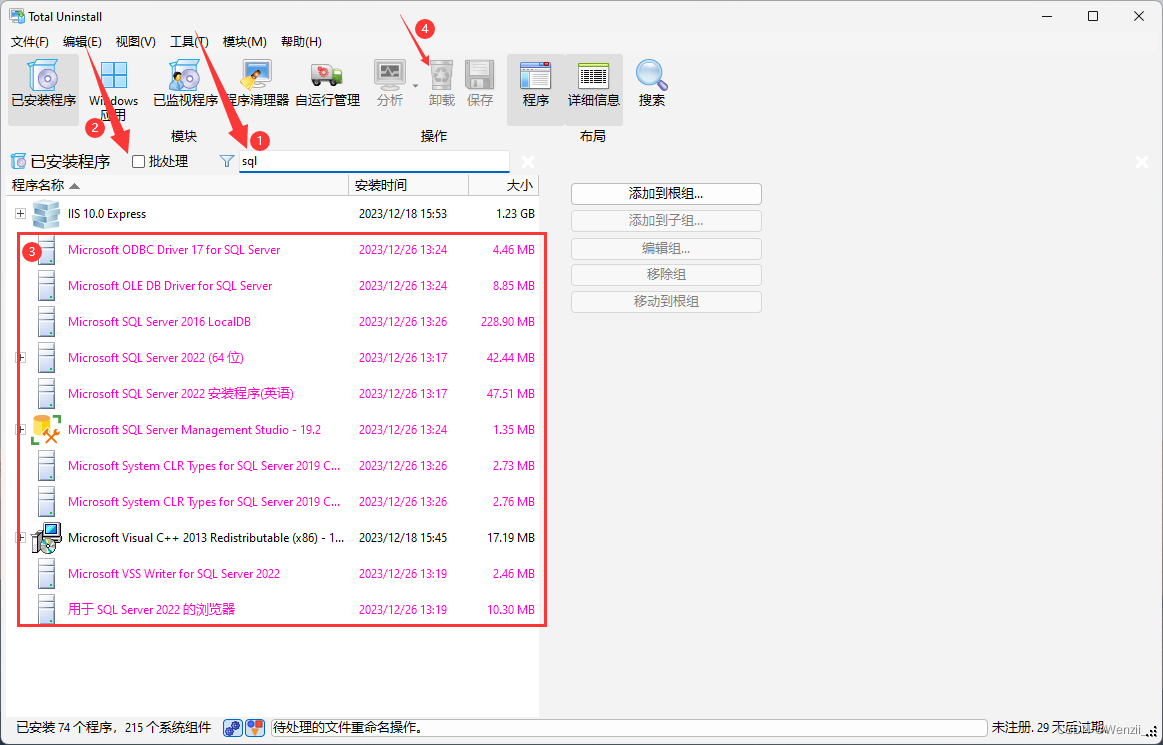
Task: Click Visual C++ 2013 Redistributable installer icon
Action: tap(46, 538)
